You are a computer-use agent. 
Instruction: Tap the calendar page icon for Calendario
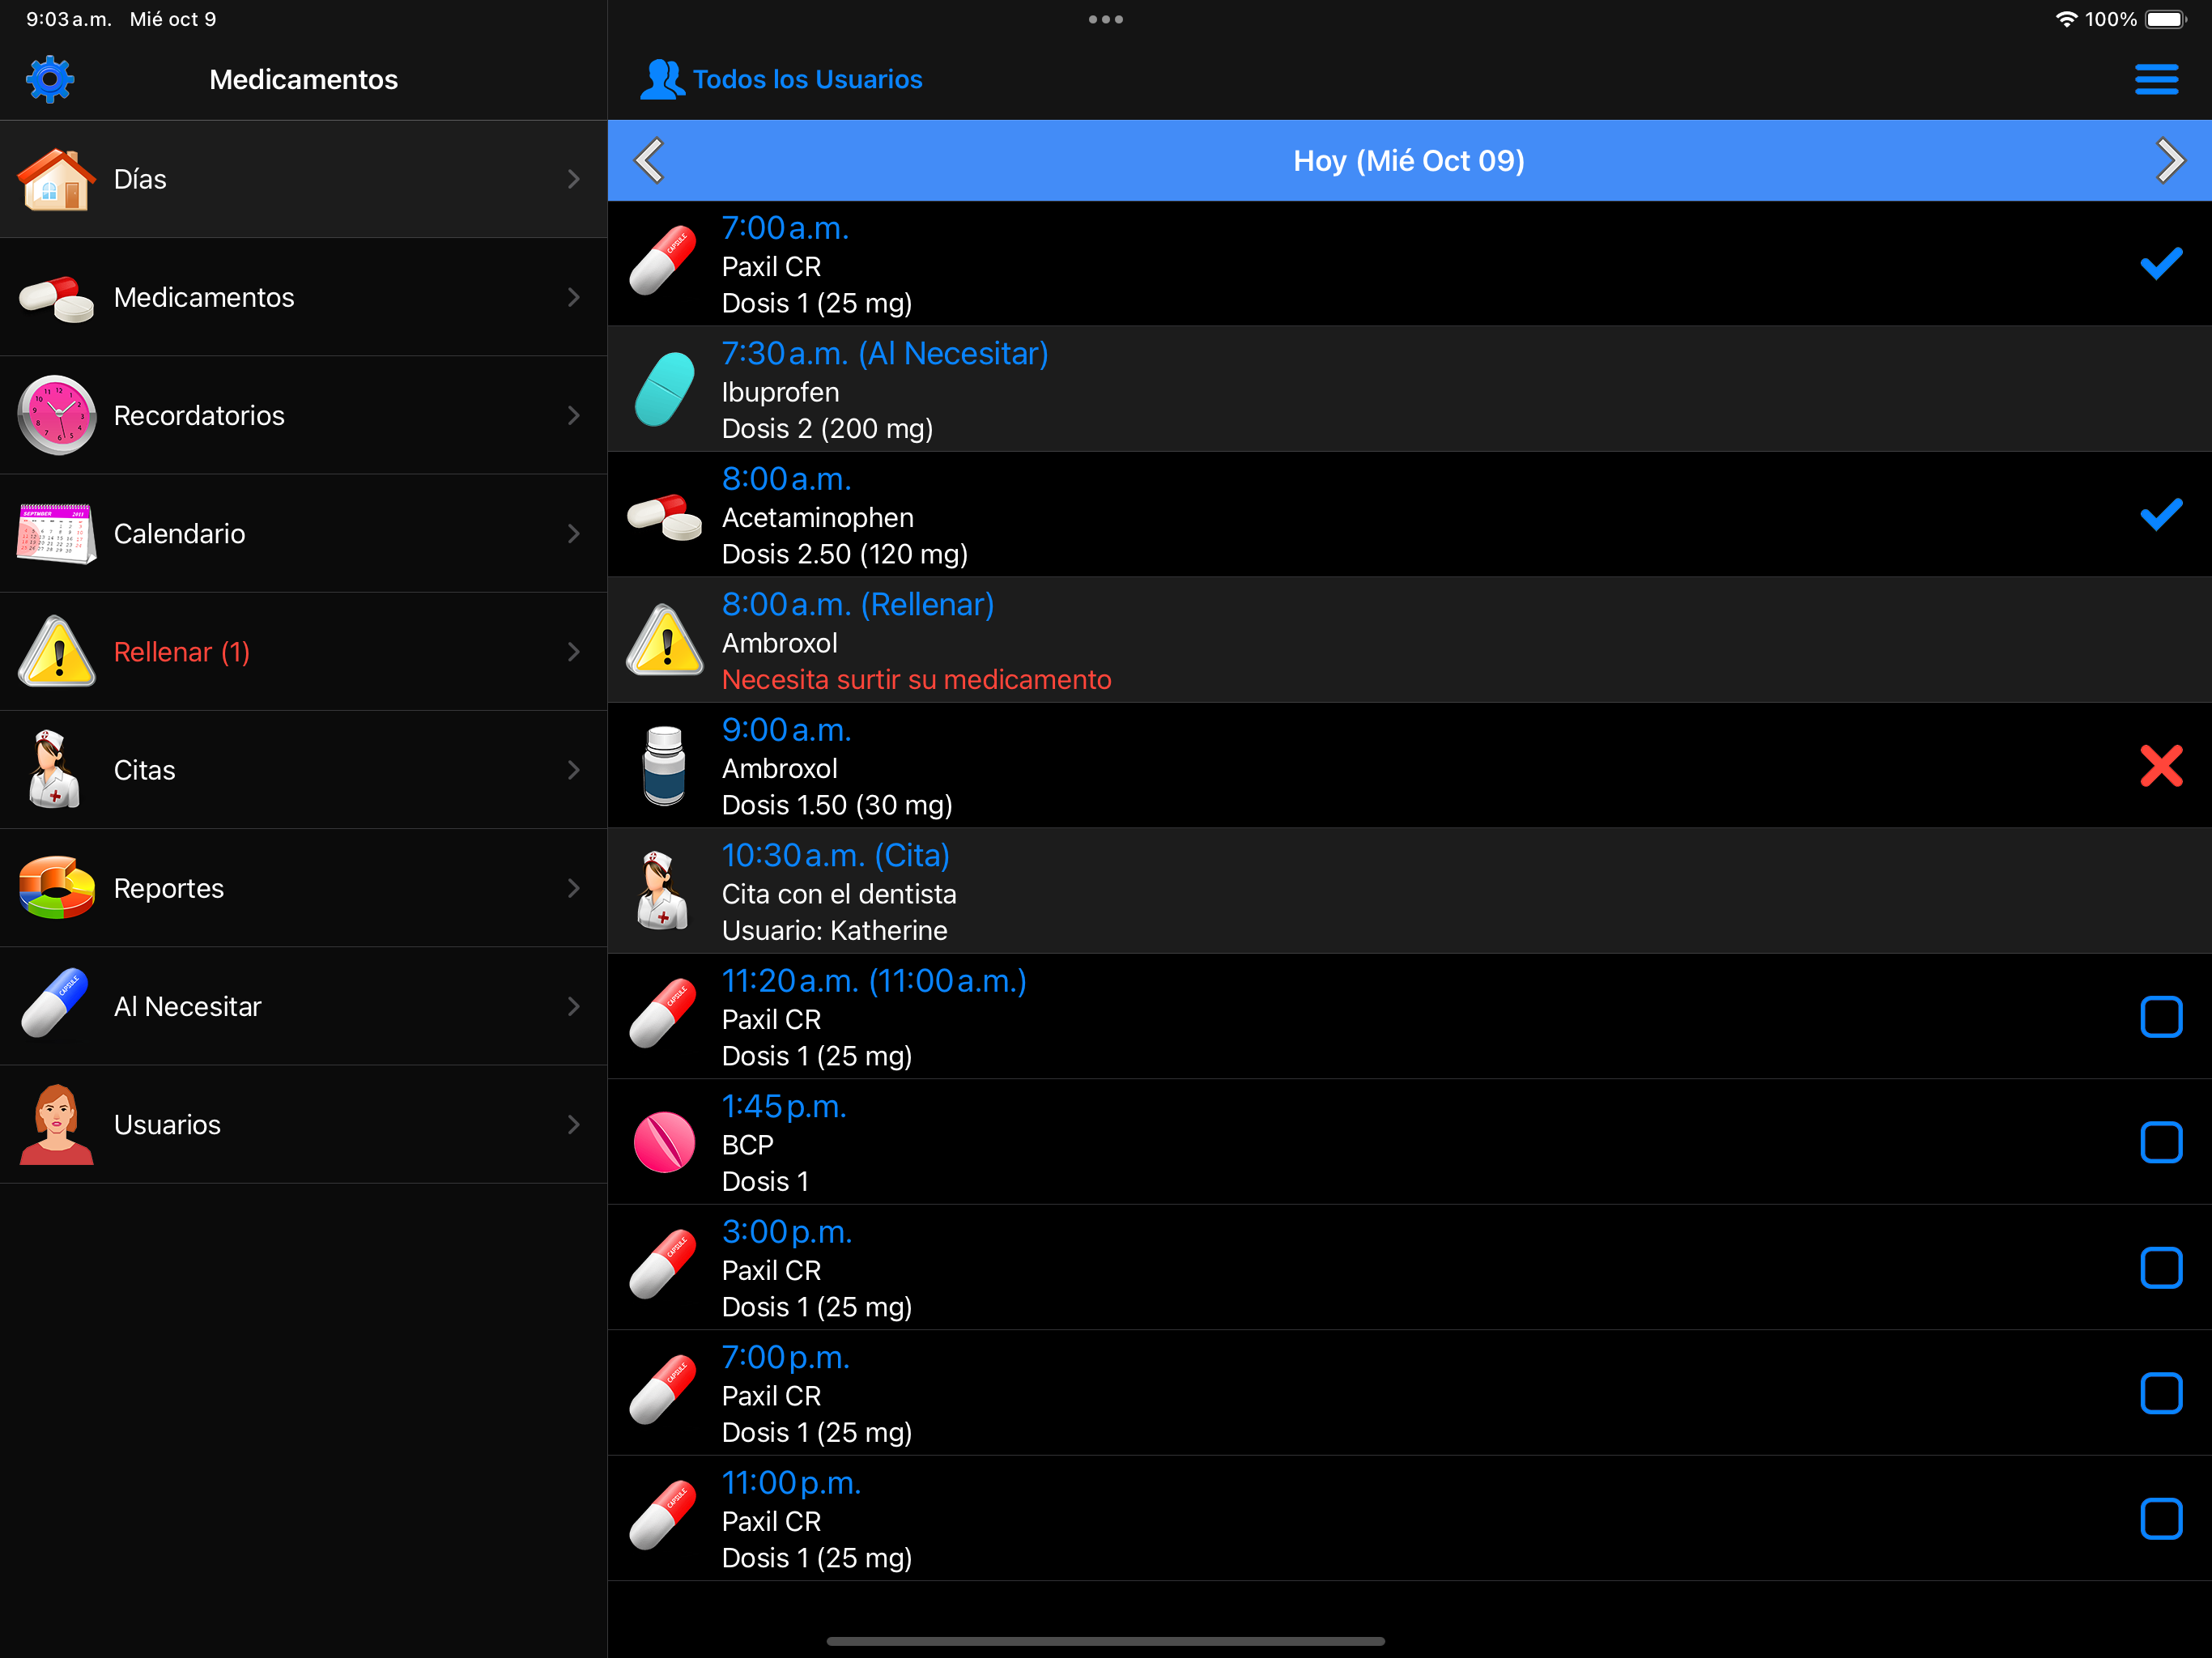tap(56, 533)
